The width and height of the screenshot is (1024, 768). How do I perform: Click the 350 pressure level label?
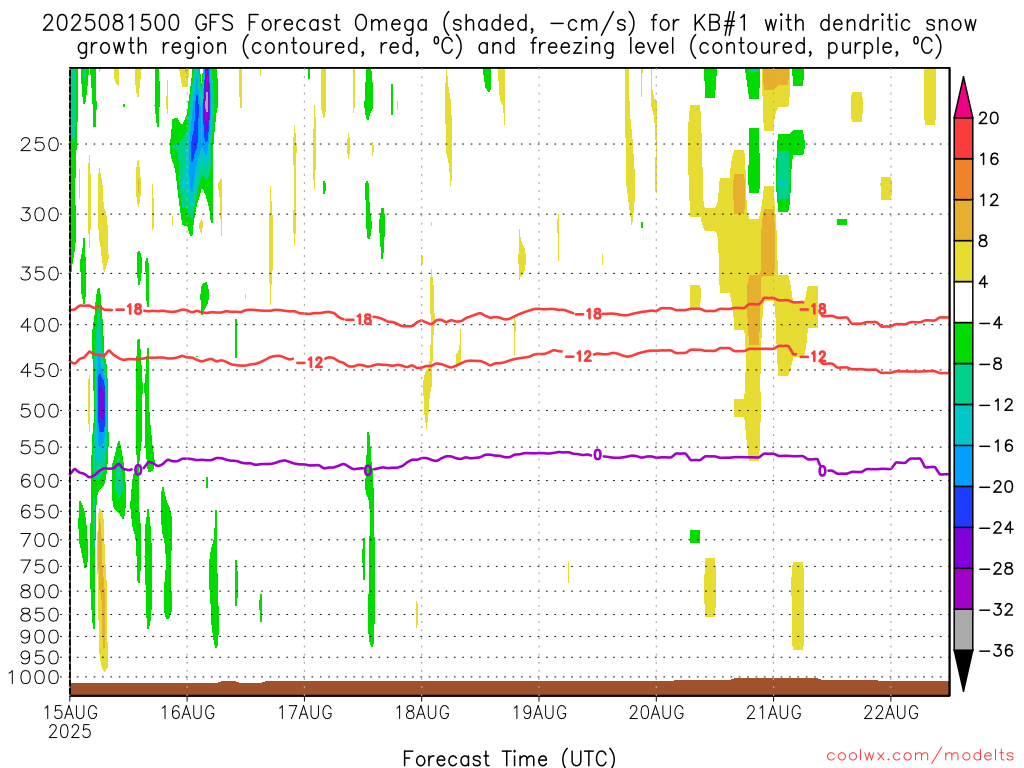[x=40, y=274]
